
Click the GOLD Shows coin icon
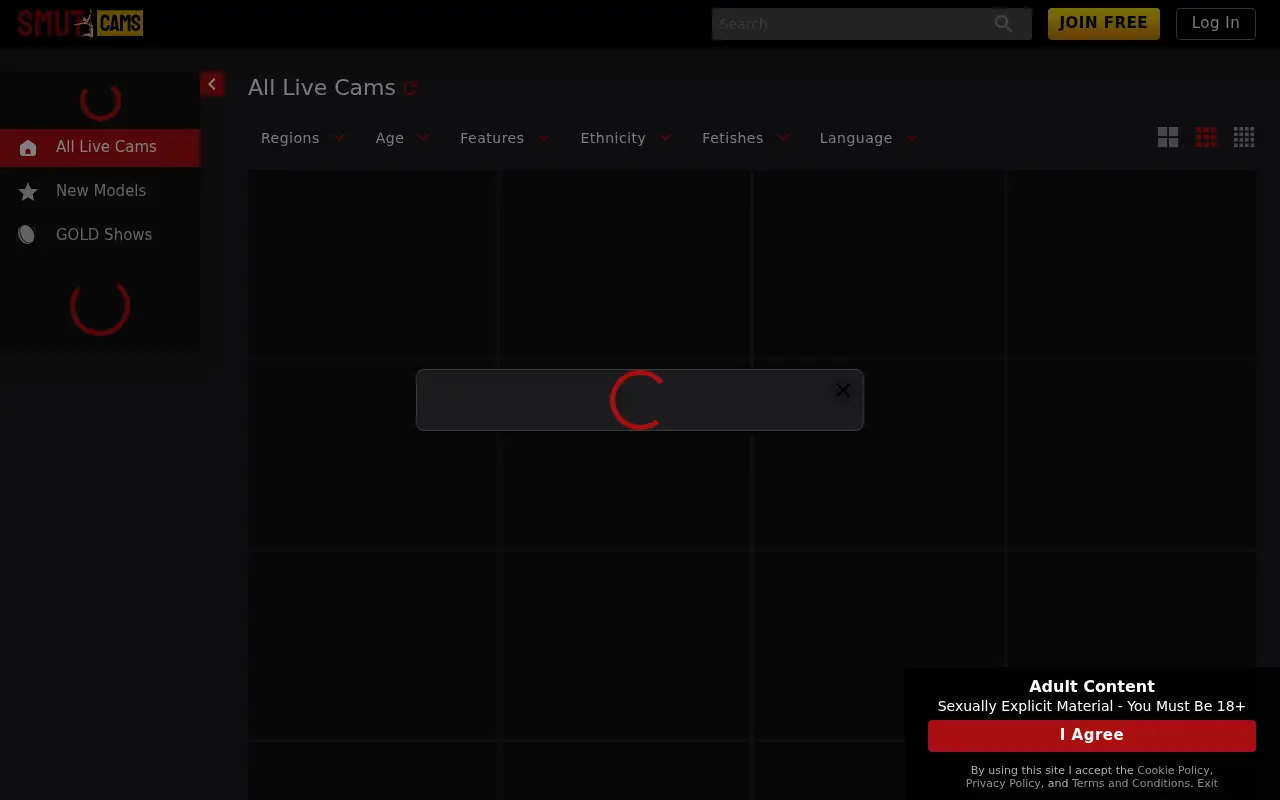[x=27, y=235]
